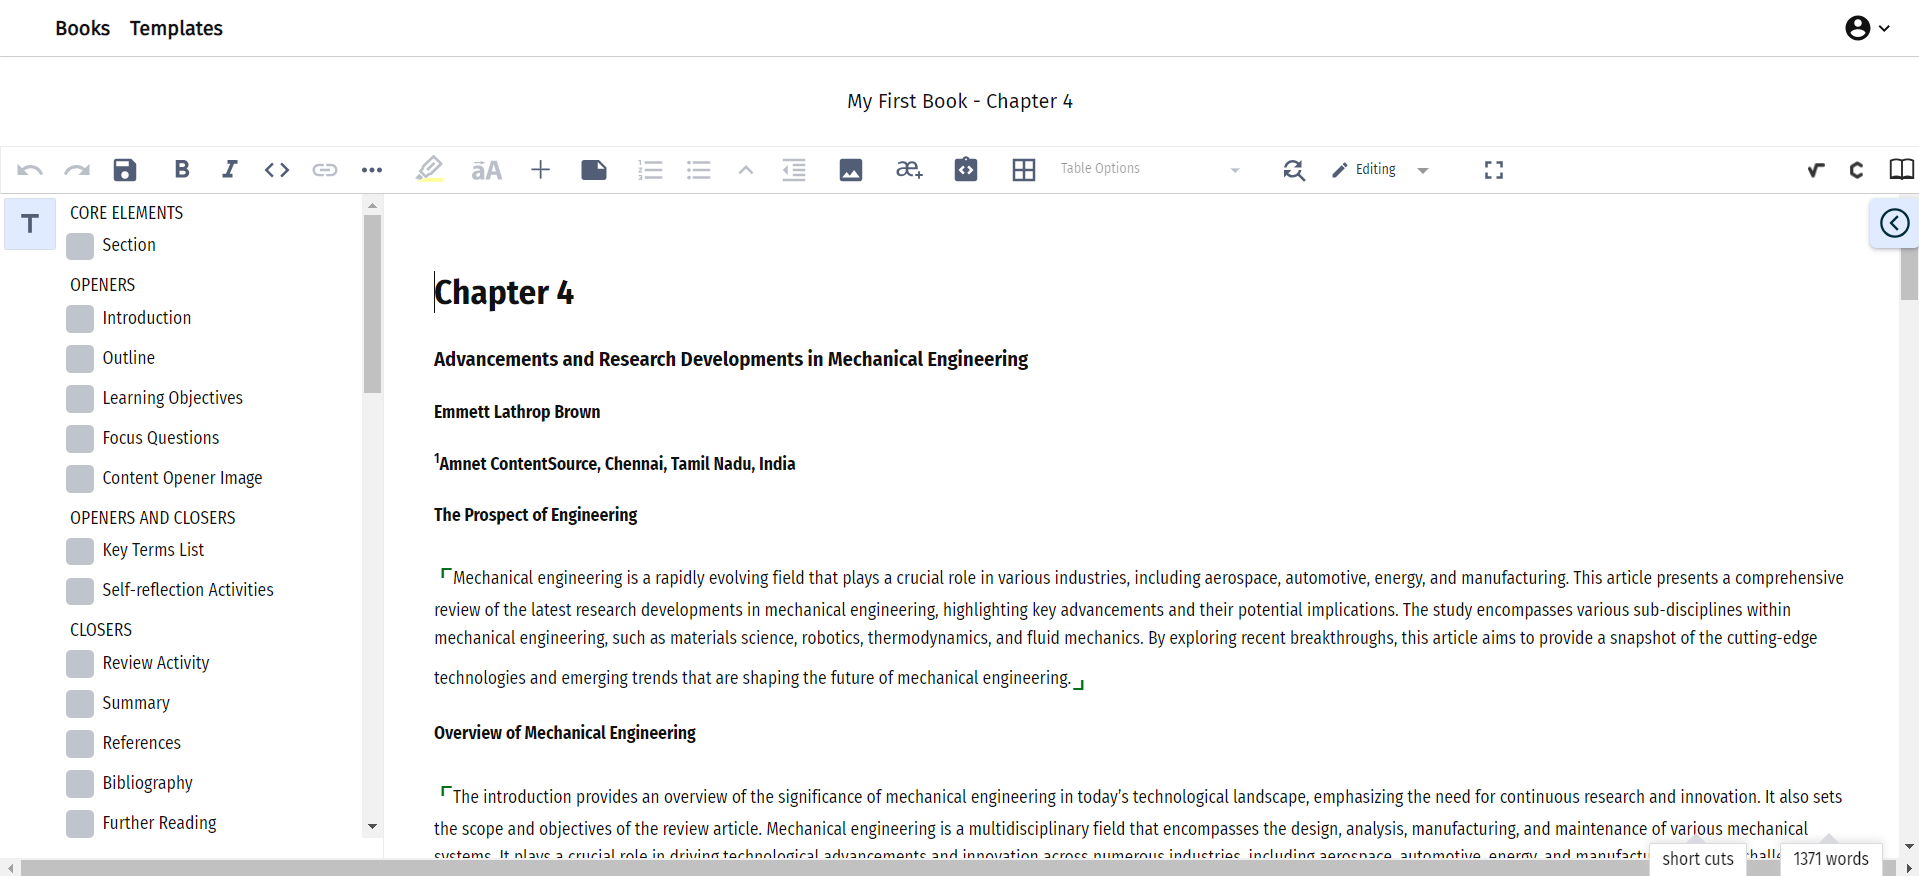Click the short cuts button

pos(1697,859)
